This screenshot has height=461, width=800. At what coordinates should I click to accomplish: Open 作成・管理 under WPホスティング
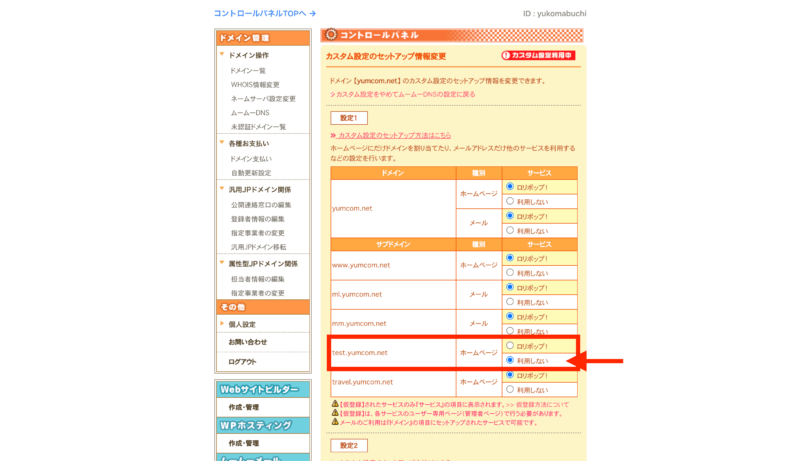(243, 443)
